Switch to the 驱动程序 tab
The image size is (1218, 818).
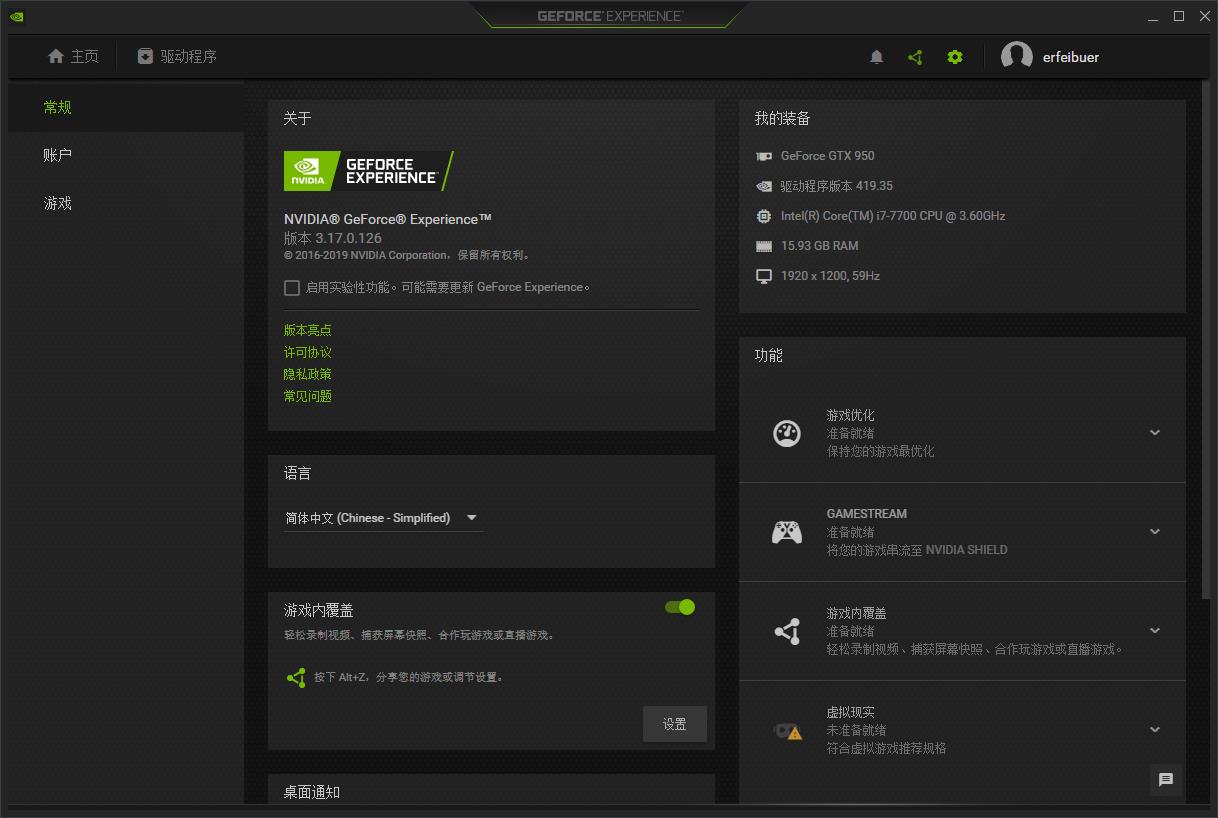tap(177, 57)
